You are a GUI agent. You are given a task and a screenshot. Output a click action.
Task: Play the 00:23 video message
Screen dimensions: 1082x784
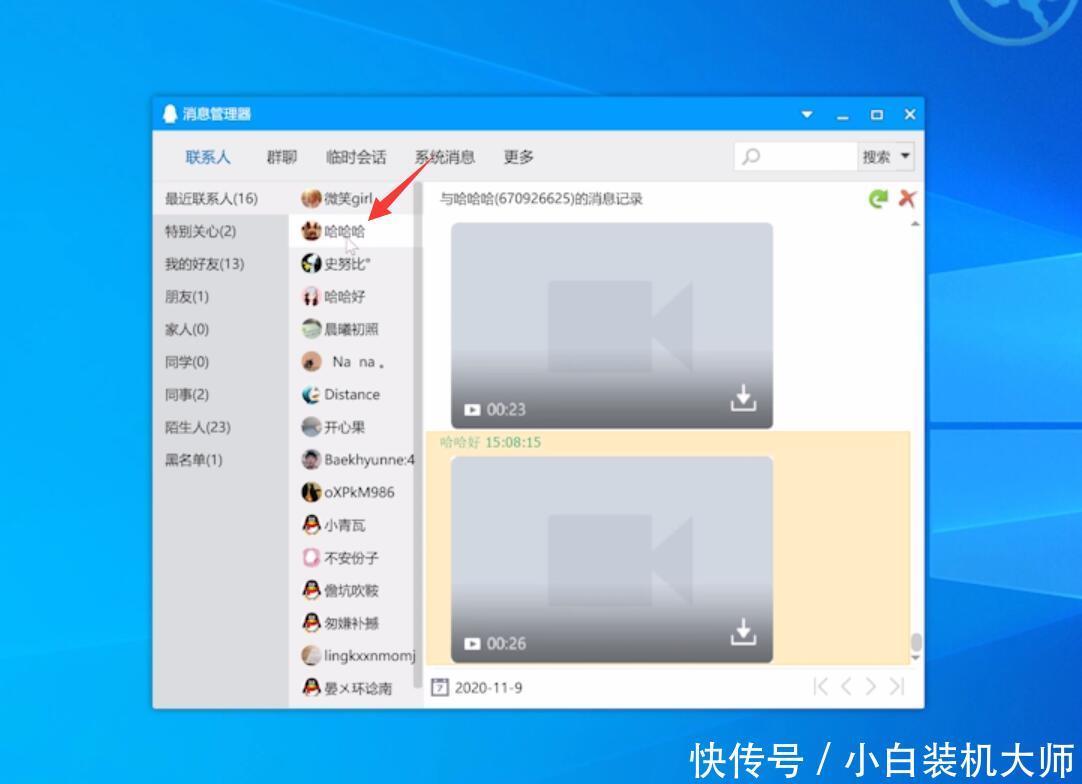(x=470, y=408)
